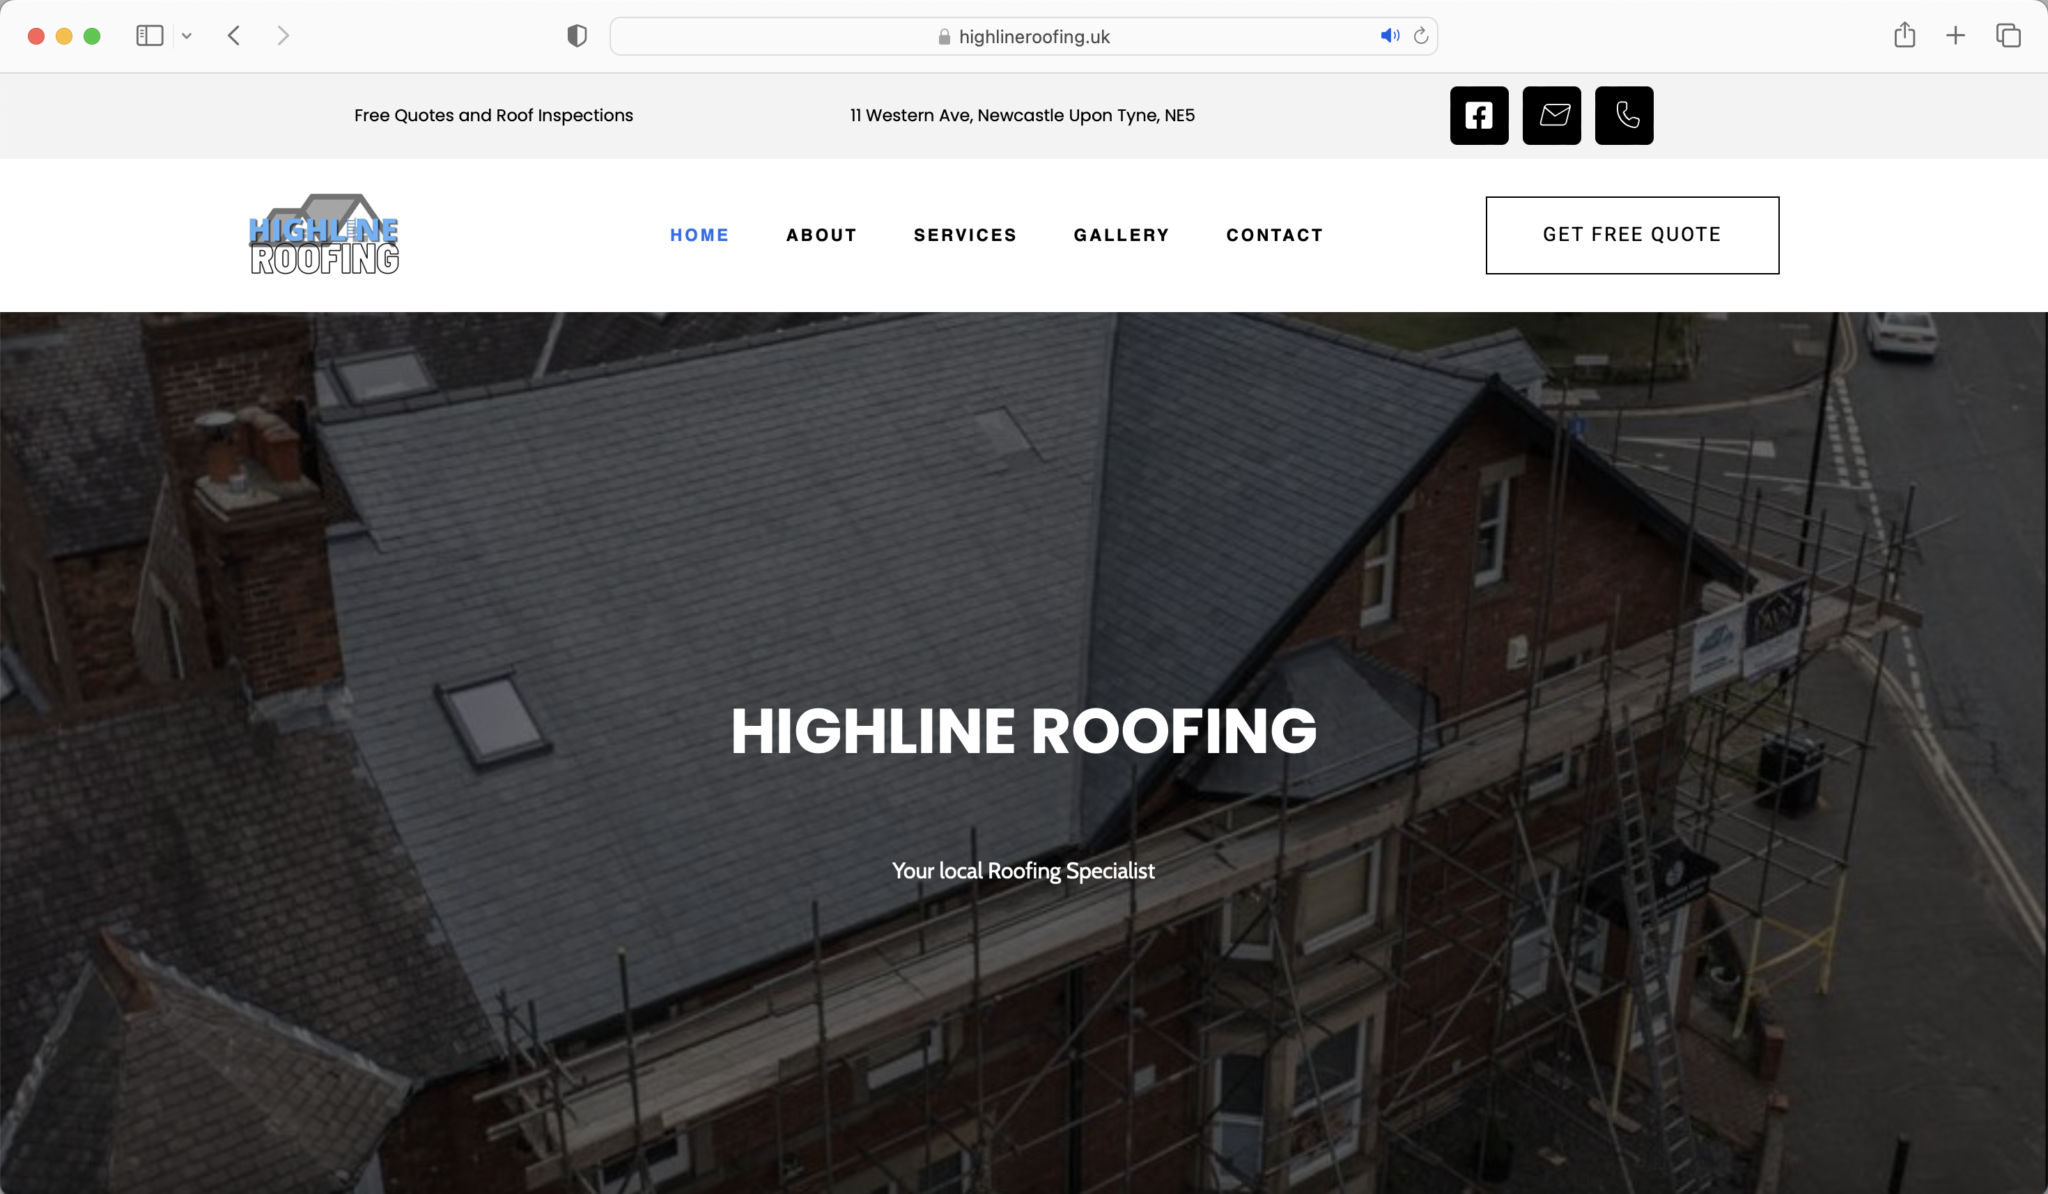Show the tab overview icon
Viewport: 2048px width, 1194px height.
[2008, 36]
